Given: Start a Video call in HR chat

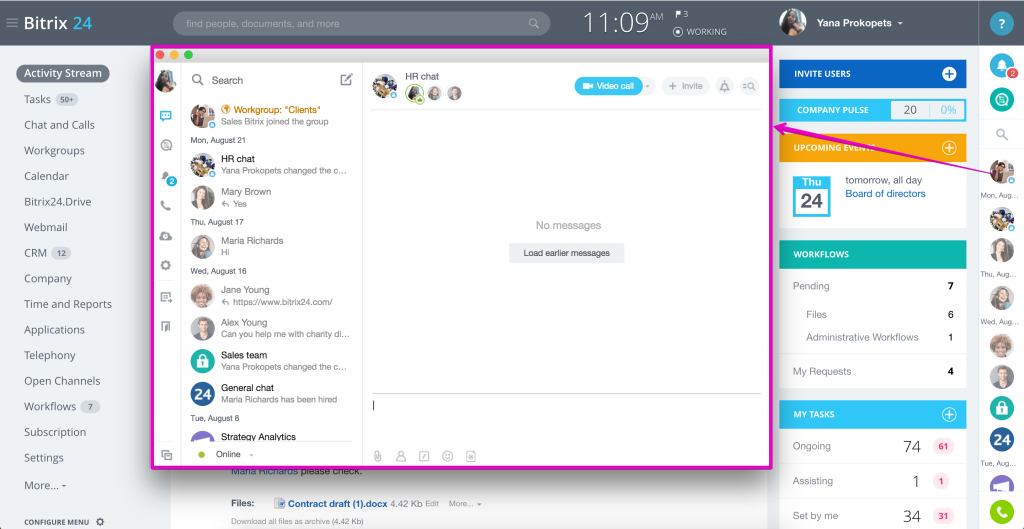Looking at the screenshot, I should click(608, 86).
